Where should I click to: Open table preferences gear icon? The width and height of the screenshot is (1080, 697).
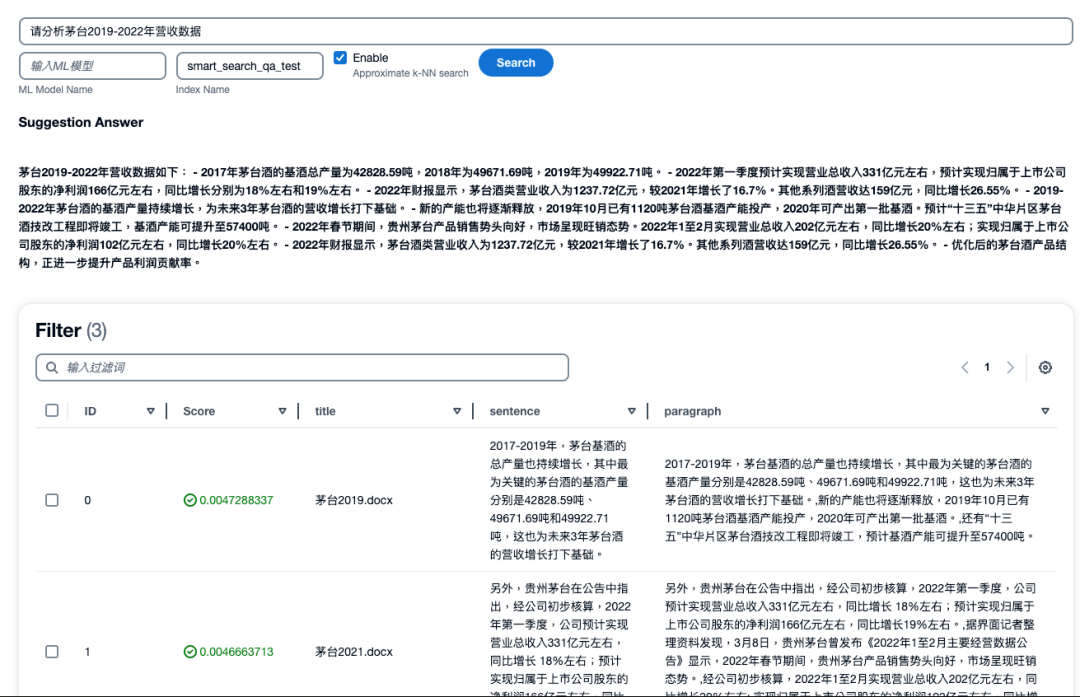pos(1045,367)
